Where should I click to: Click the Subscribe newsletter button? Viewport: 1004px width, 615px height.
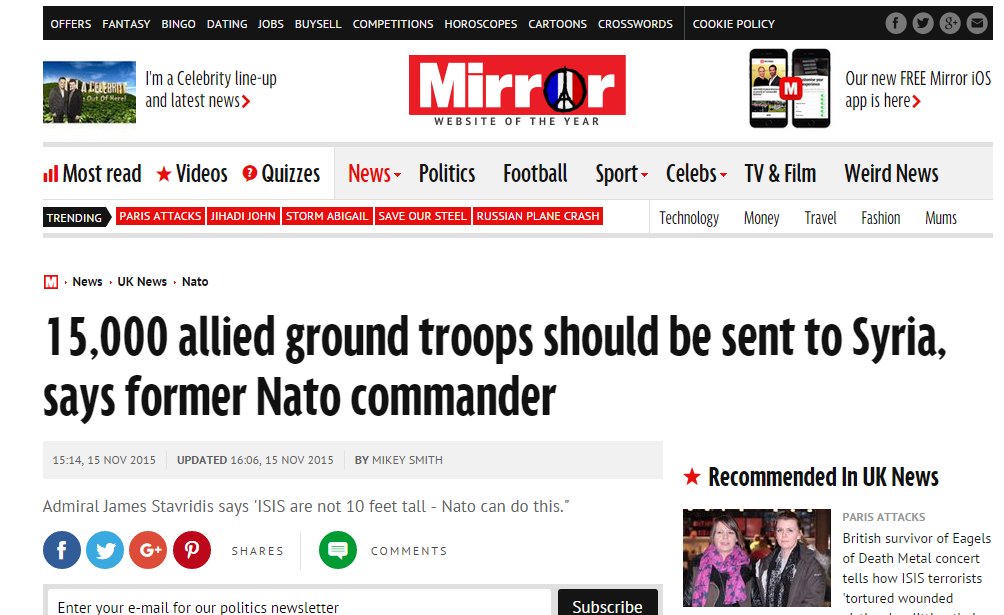[x=608, y=603]
